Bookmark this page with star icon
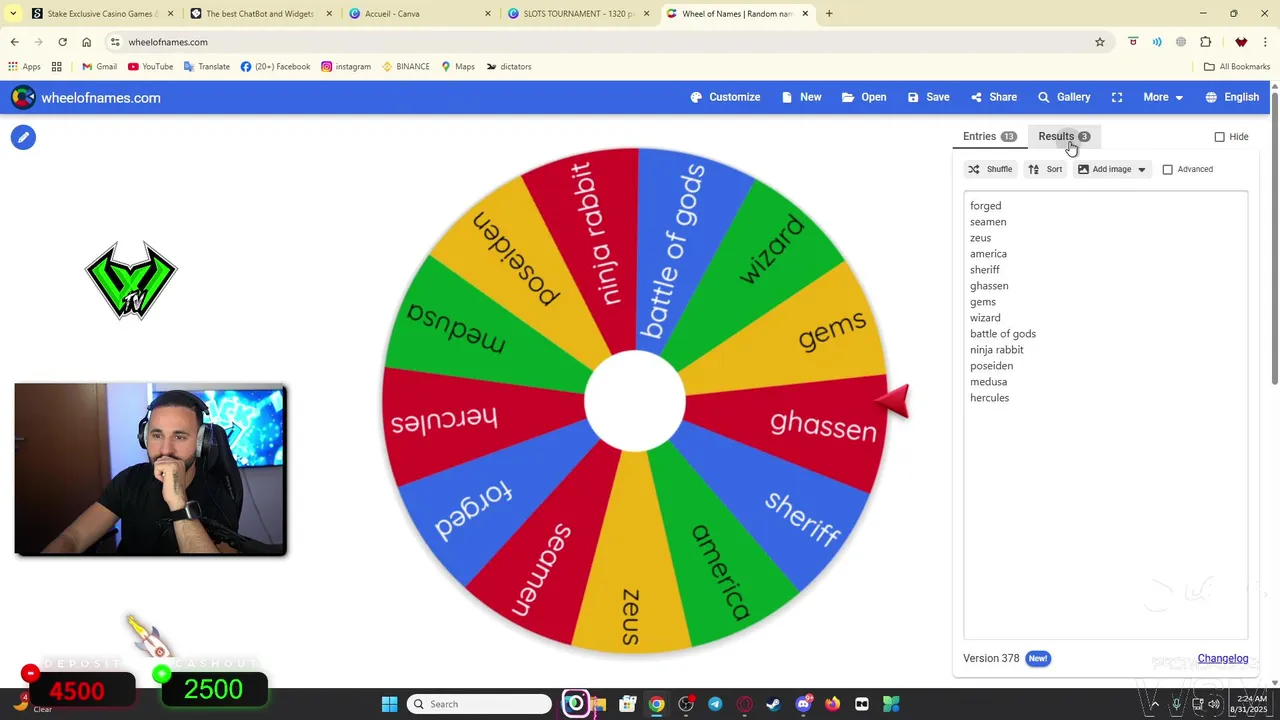 click(x=1100, y=42)
